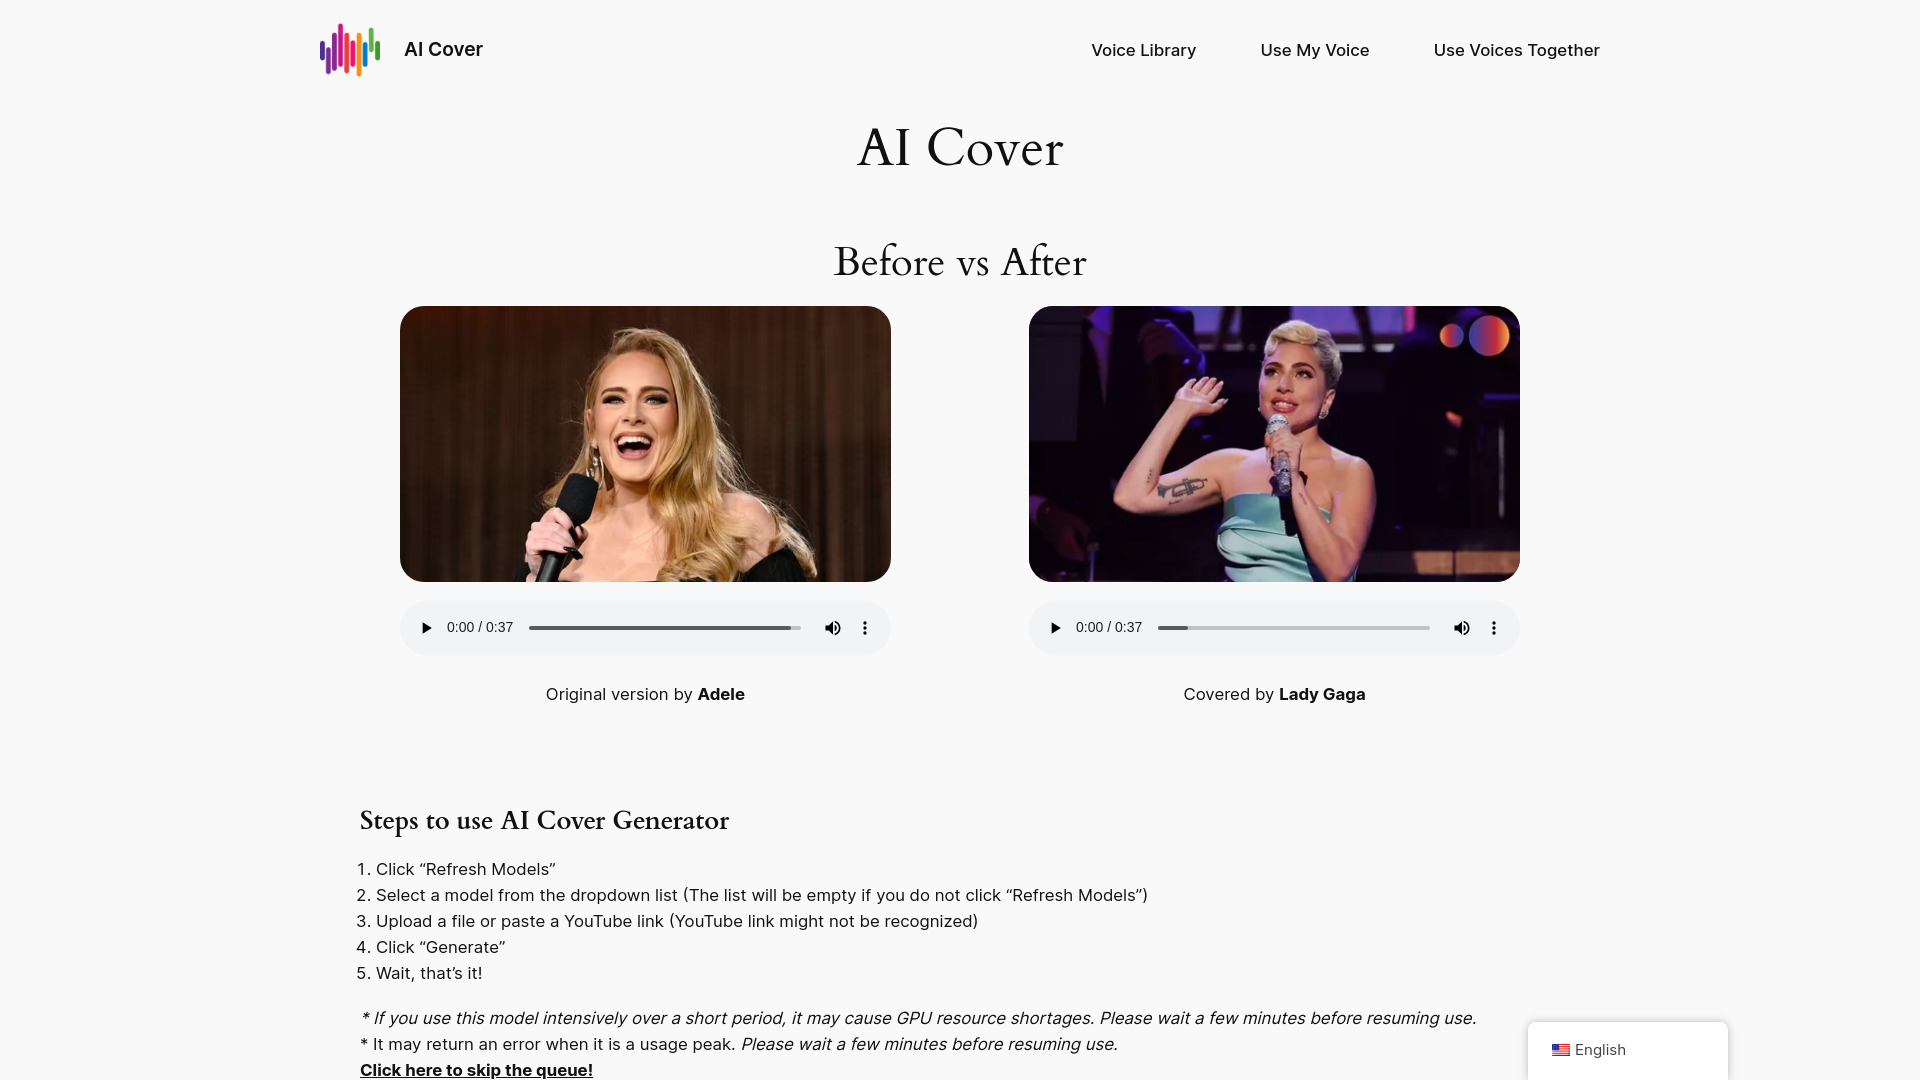Navigate to Use My Voice section
Image resolution: width=1920 pixels, height=1080 pixels.
tap(1315, 49)
